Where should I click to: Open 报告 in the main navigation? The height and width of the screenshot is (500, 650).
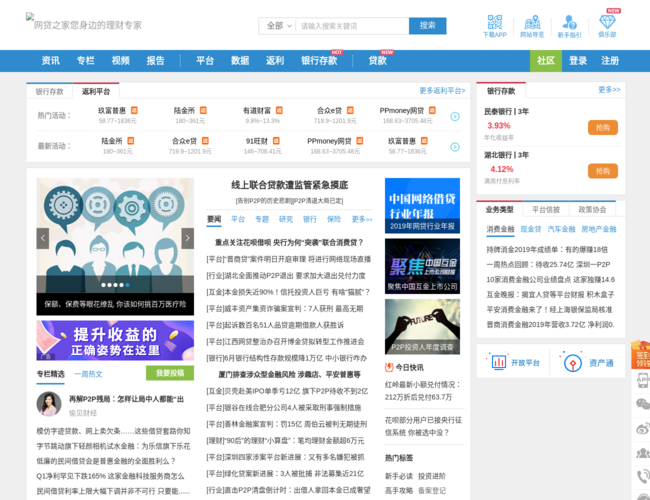point(155,61)
